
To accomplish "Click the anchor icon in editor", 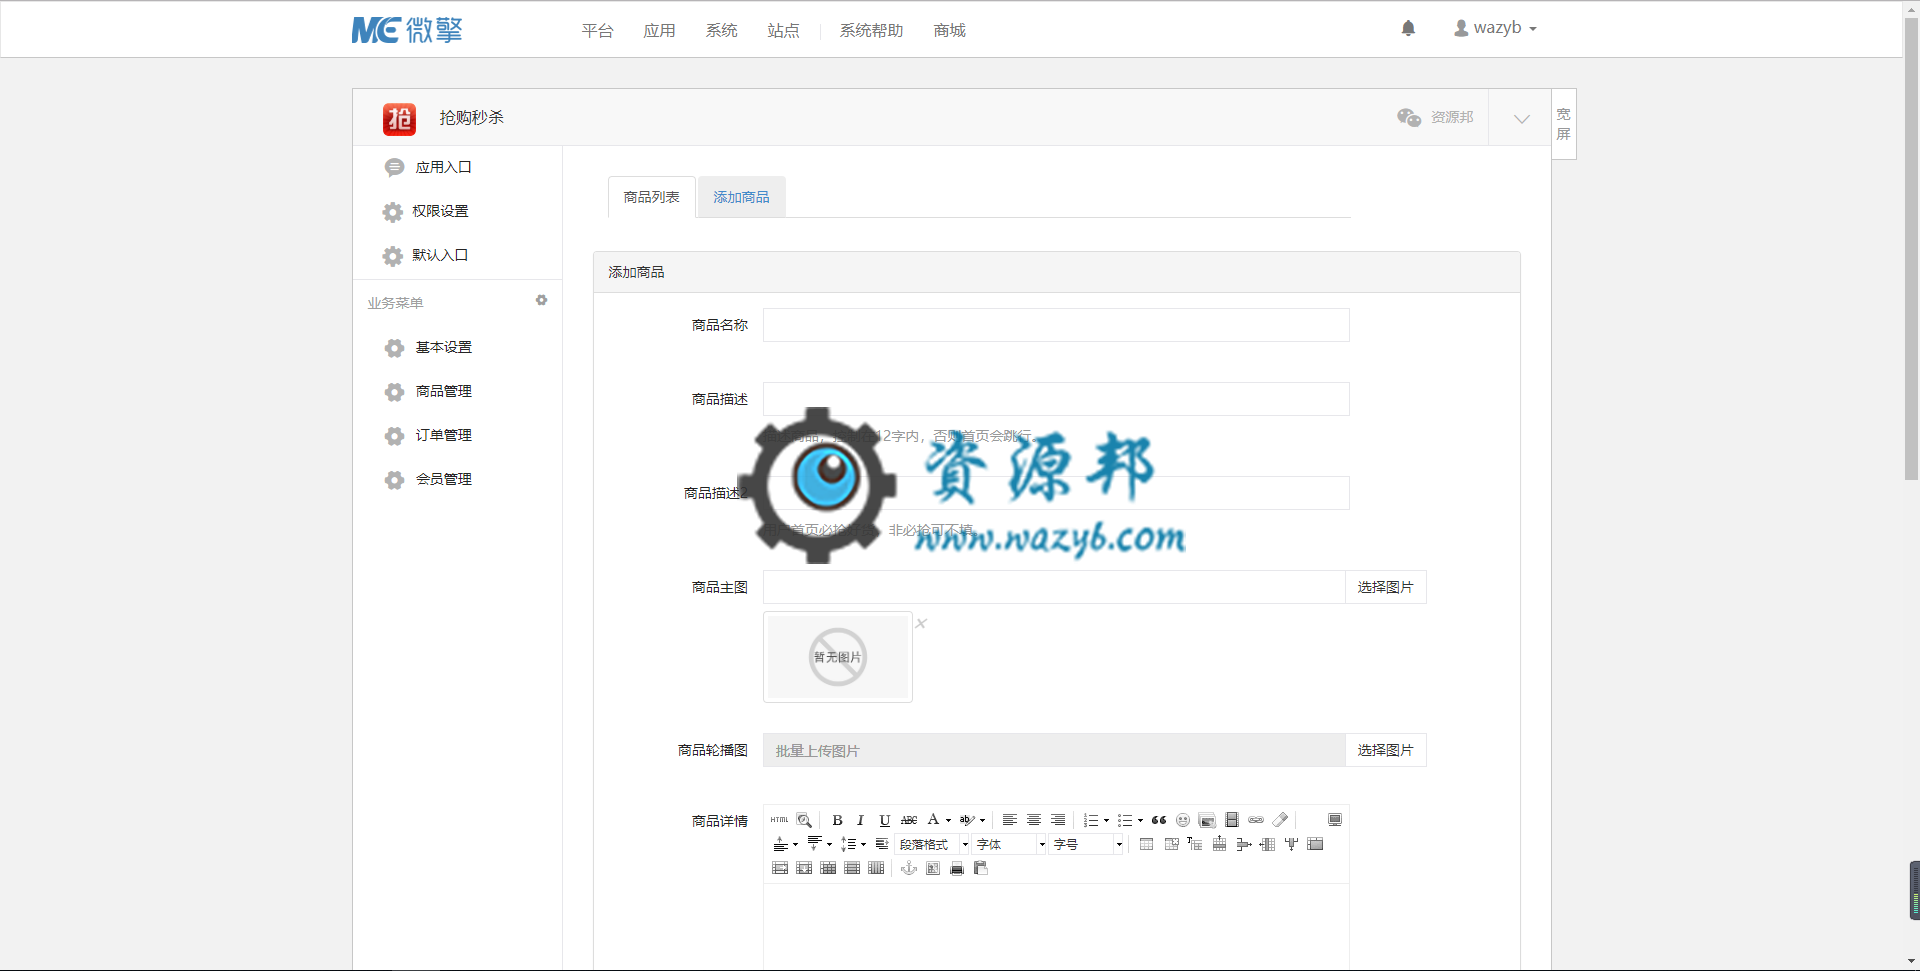I will tap(909, 868).
